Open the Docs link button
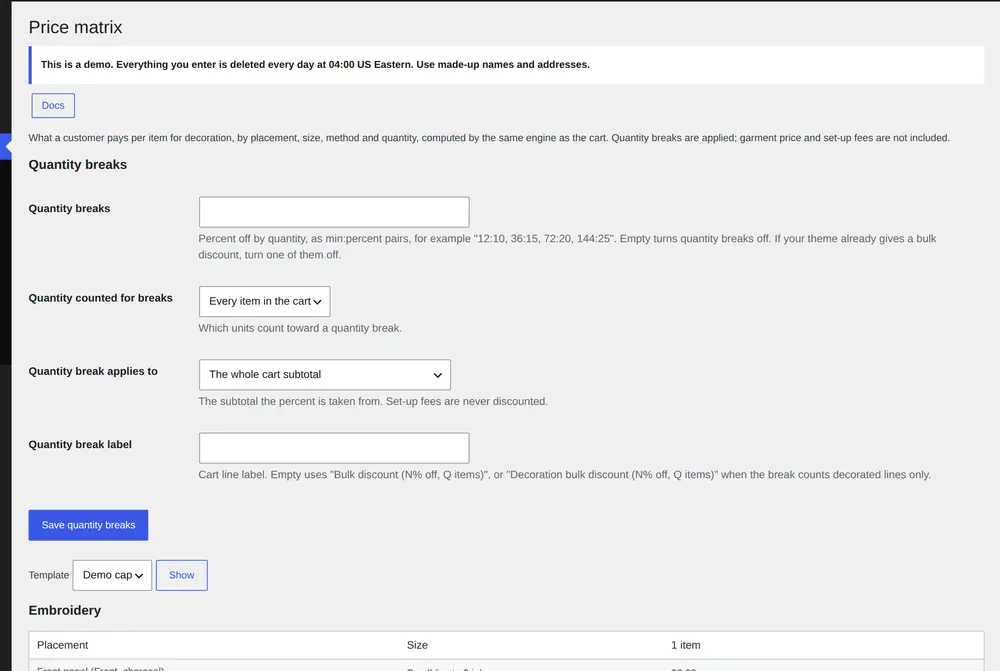The height and width of the screenshot is (671, 1000). point(53,105)
